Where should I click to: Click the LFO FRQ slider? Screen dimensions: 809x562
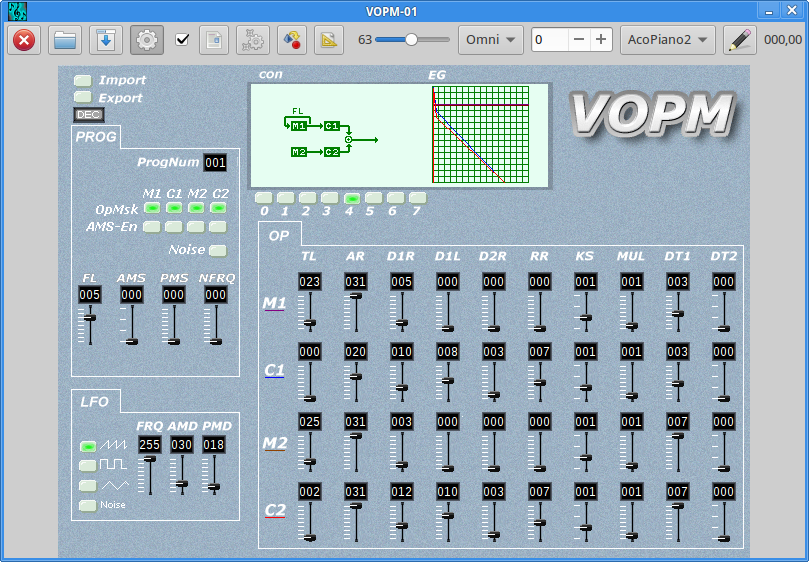click(x=150, y=476)
